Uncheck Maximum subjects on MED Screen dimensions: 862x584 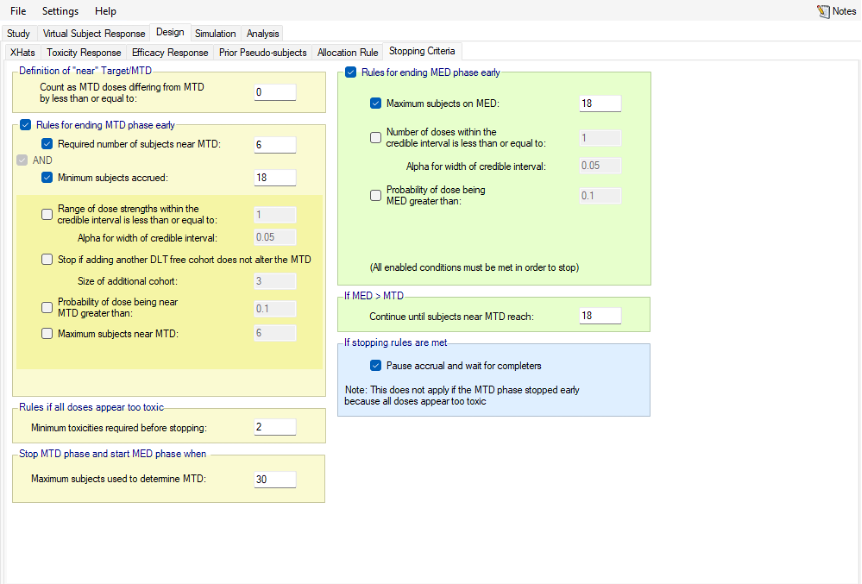click(x=376, y=104)
